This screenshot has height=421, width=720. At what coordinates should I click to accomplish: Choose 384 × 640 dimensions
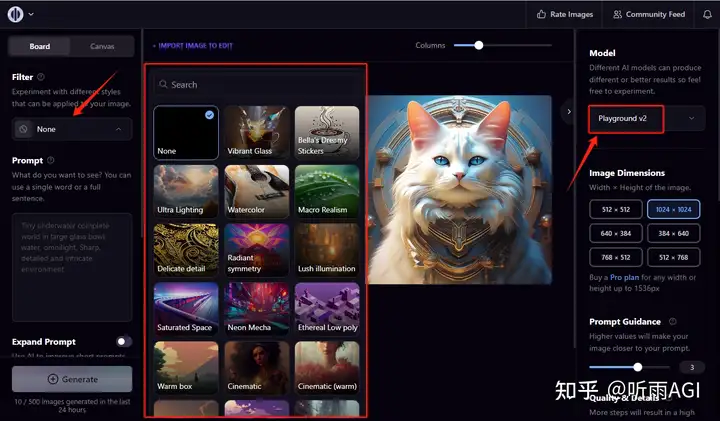(673, 233)
